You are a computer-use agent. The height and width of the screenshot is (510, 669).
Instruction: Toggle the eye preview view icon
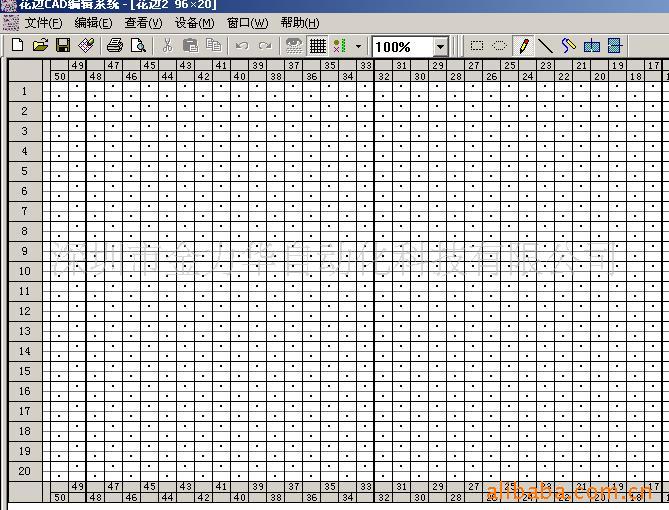(294, 46)
